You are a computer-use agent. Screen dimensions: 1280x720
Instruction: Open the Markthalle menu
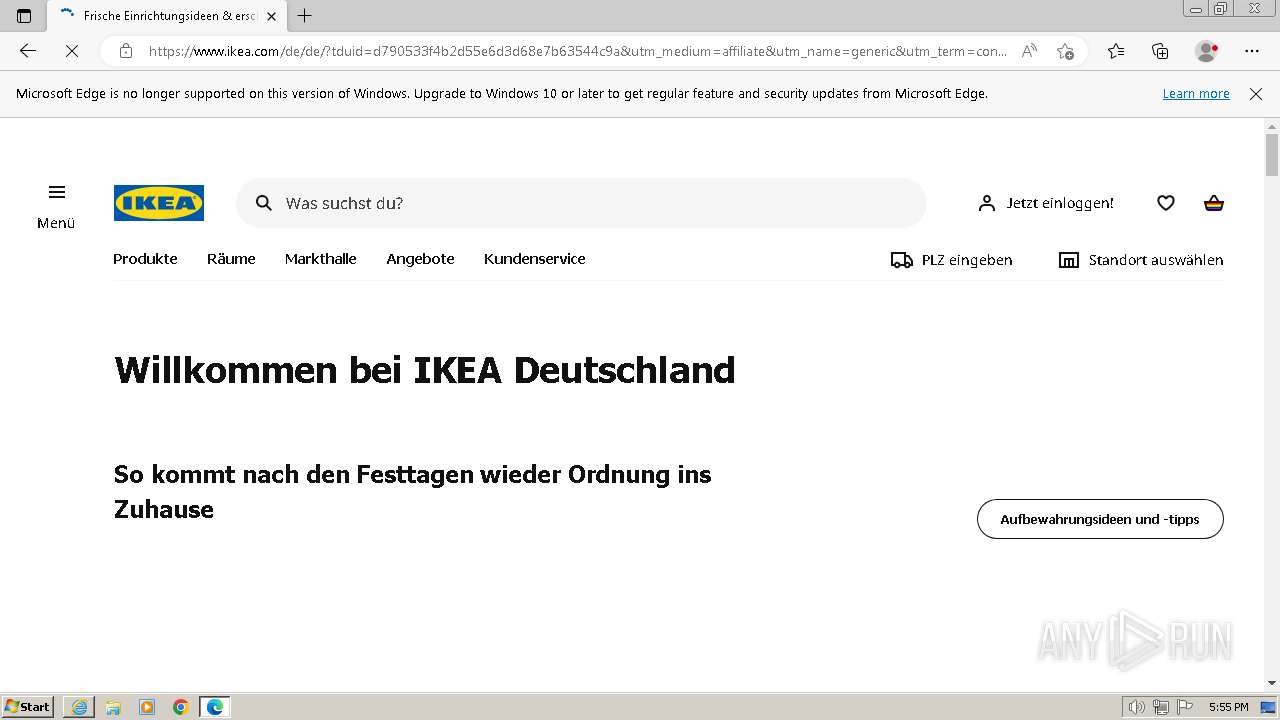click(321, 259)
